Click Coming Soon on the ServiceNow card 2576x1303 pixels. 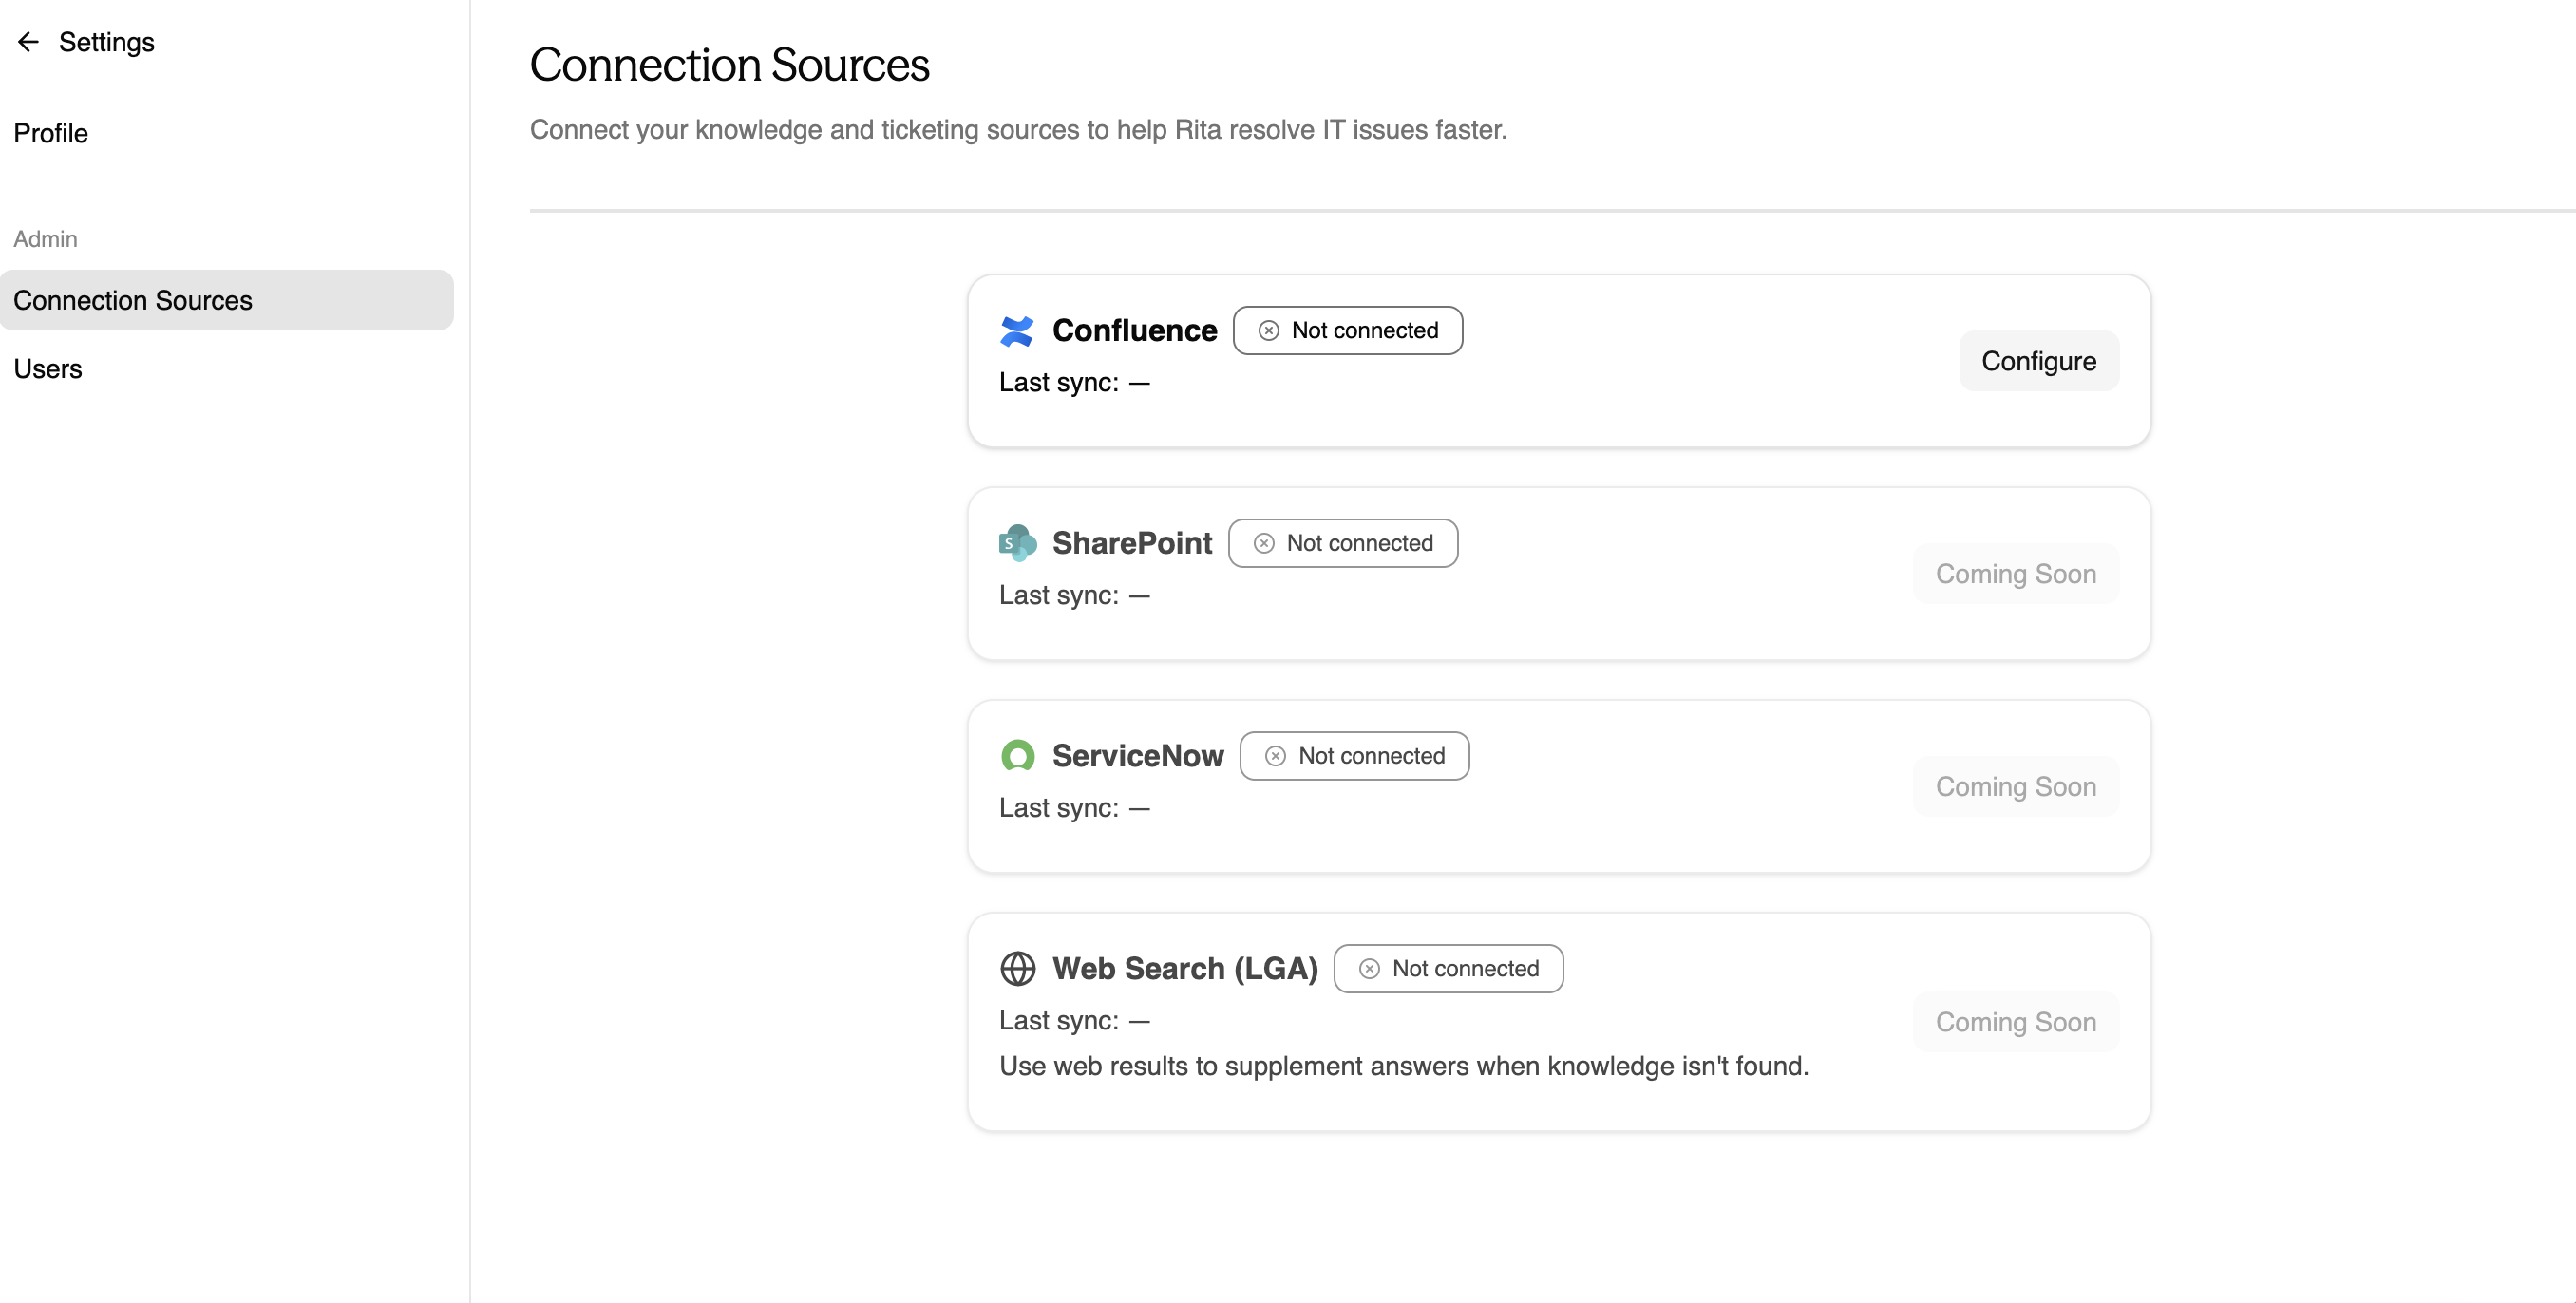point(2016,786)
